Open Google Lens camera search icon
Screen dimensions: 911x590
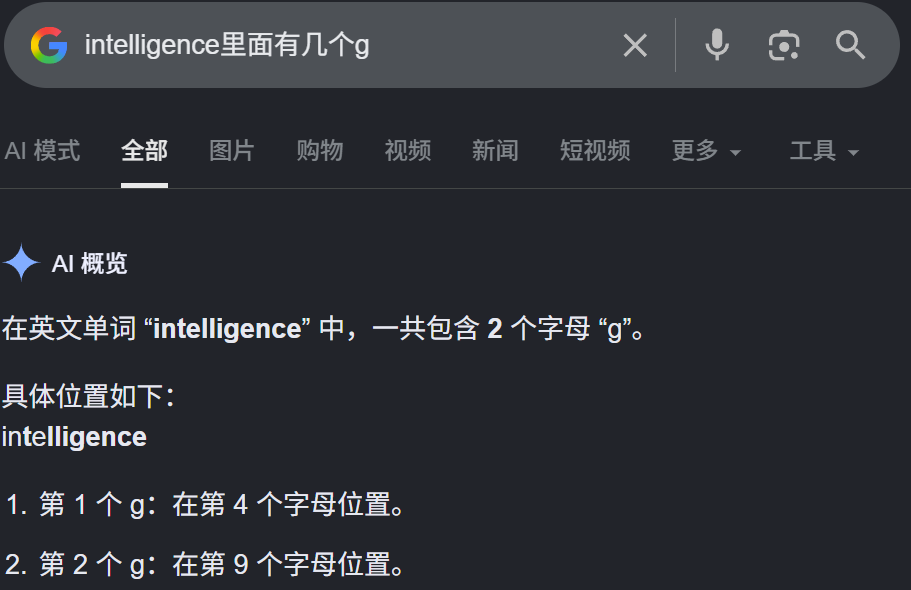(x=784, y=45)
